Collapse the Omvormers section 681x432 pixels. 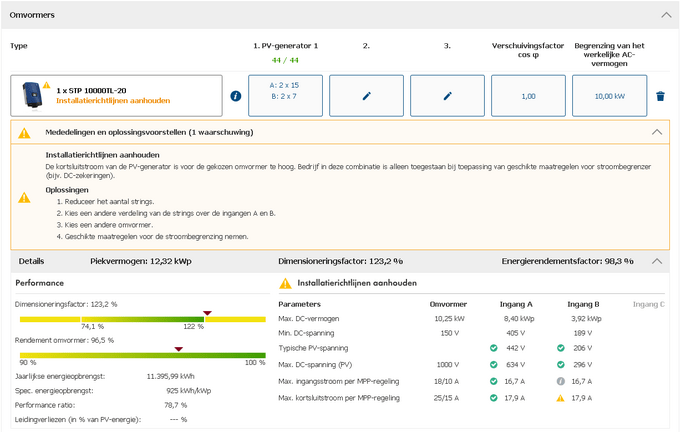click(666, 15)
